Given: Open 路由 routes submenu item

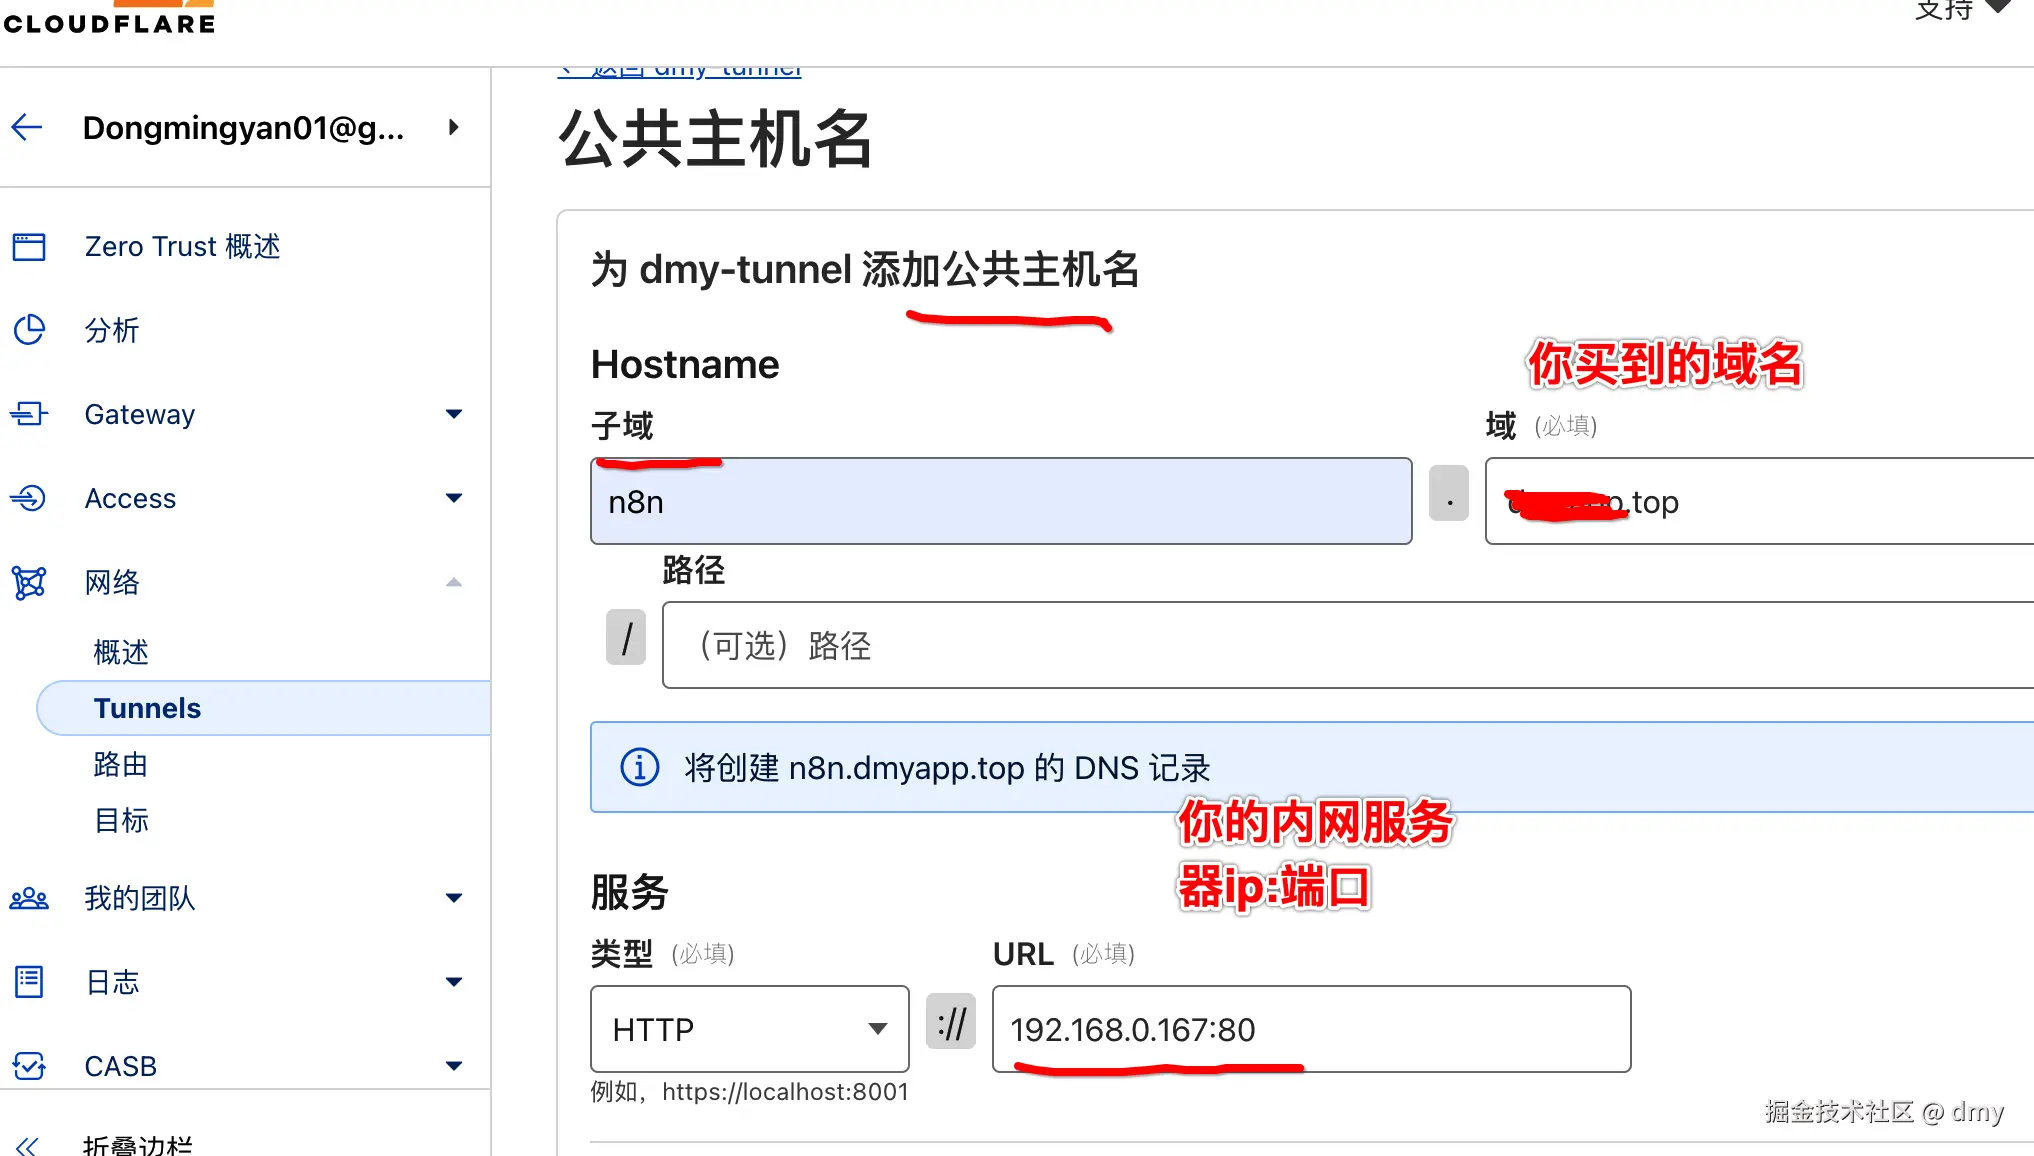Looking at the screenshot, I should coord(121,764).
